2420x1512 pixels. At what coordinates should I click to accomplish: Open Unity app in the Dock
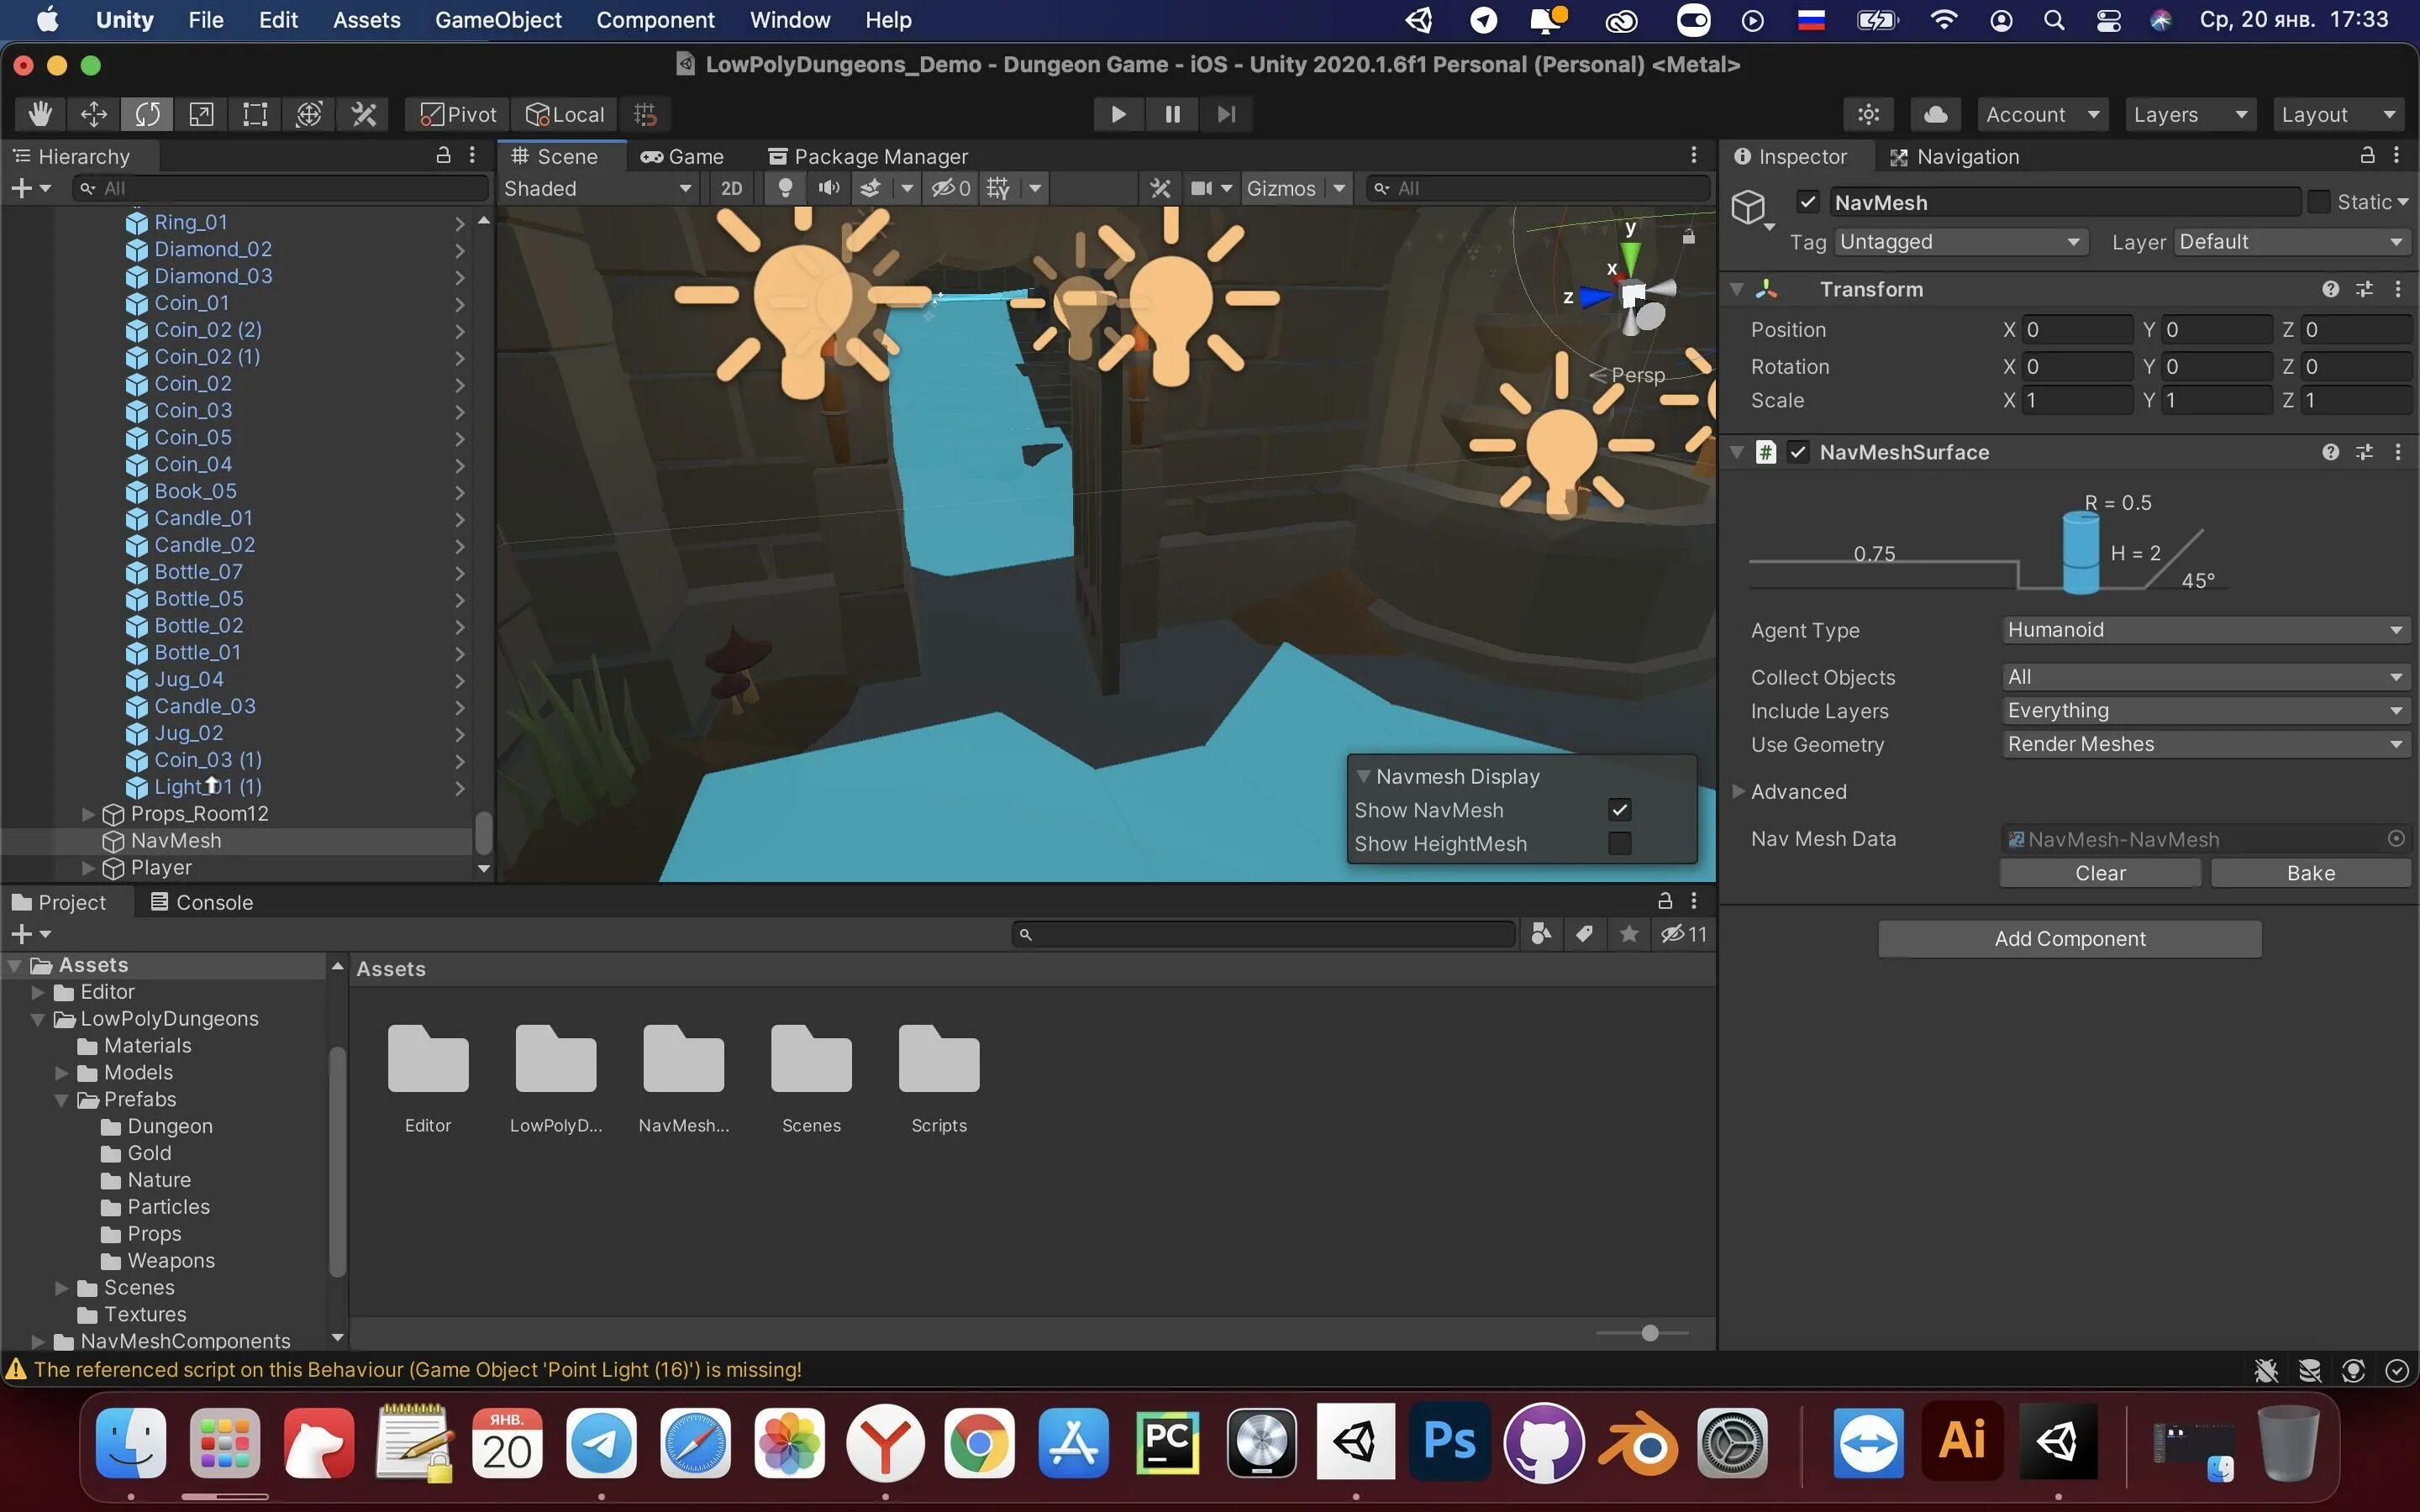coord(1355,1442)
